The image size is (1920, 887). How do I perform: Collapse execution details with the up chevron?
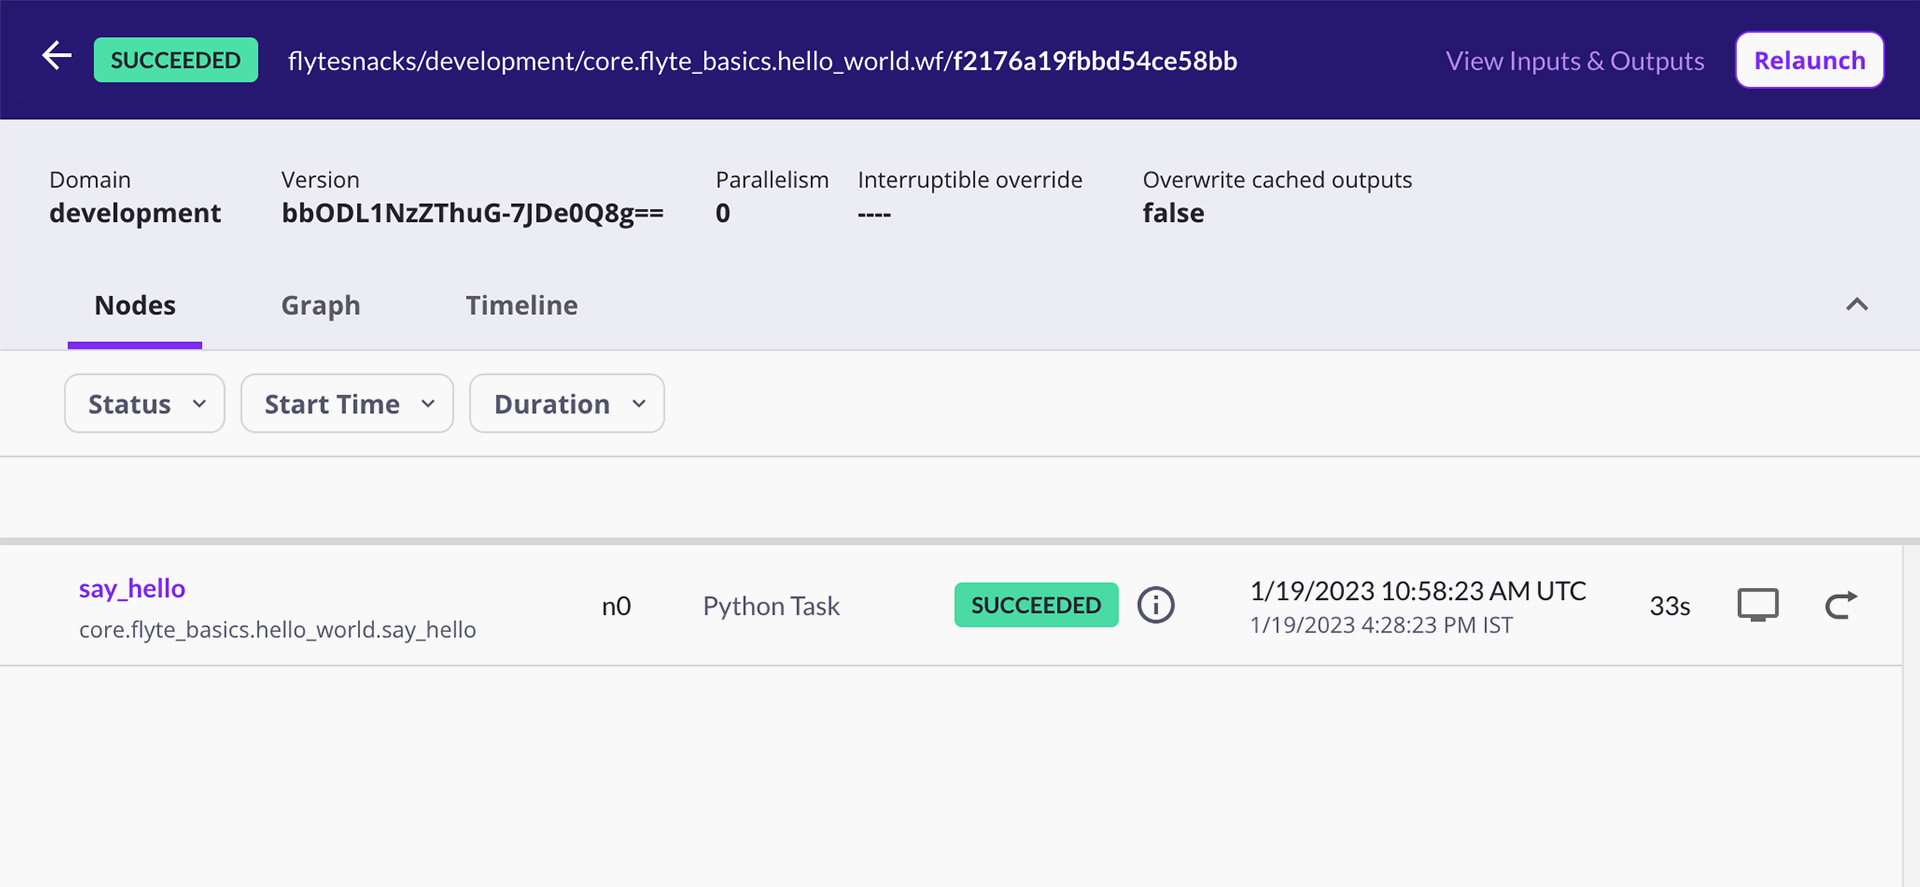coord(1856,305)
